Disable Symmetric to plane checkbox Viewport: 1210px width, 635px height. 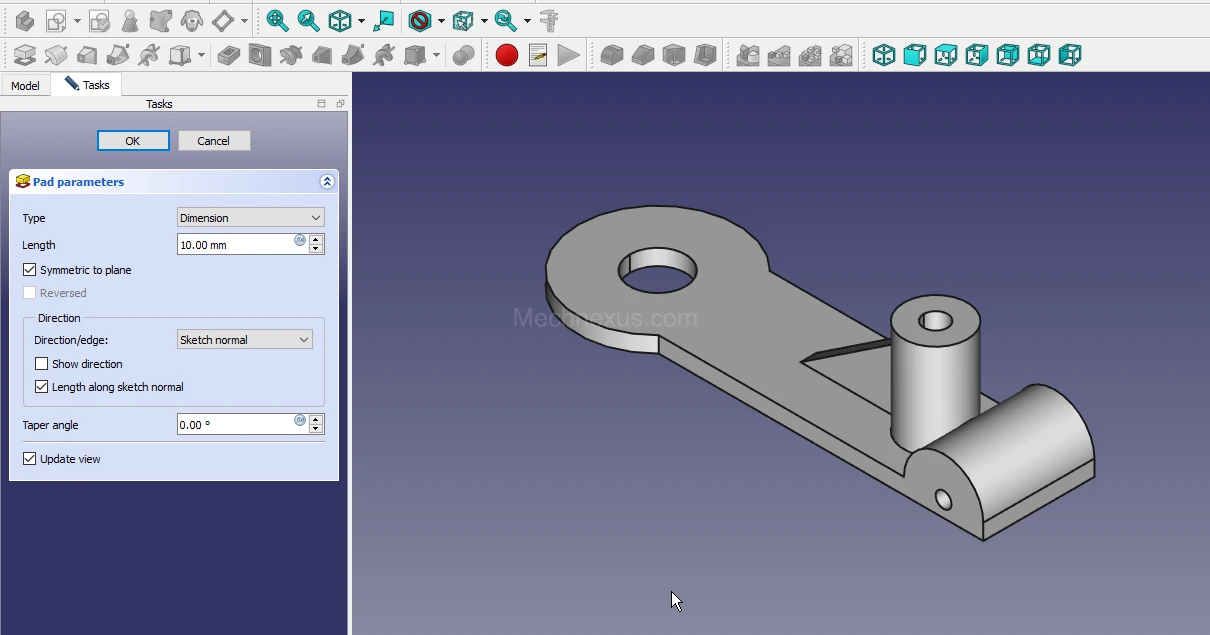pyautogui.click(x=30, y=270)
